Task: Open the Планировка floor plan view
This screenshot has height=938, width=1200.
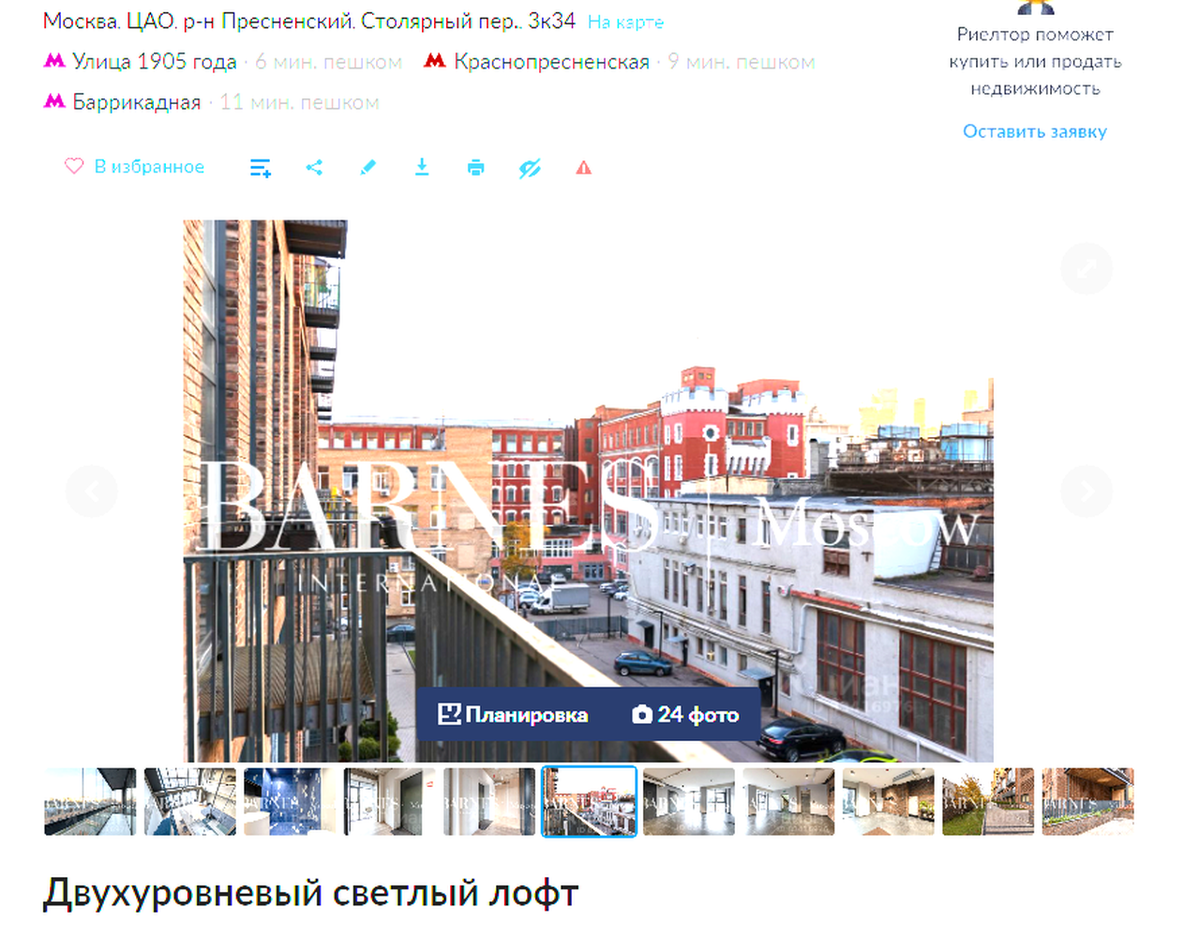Action: tap(515, 714)
